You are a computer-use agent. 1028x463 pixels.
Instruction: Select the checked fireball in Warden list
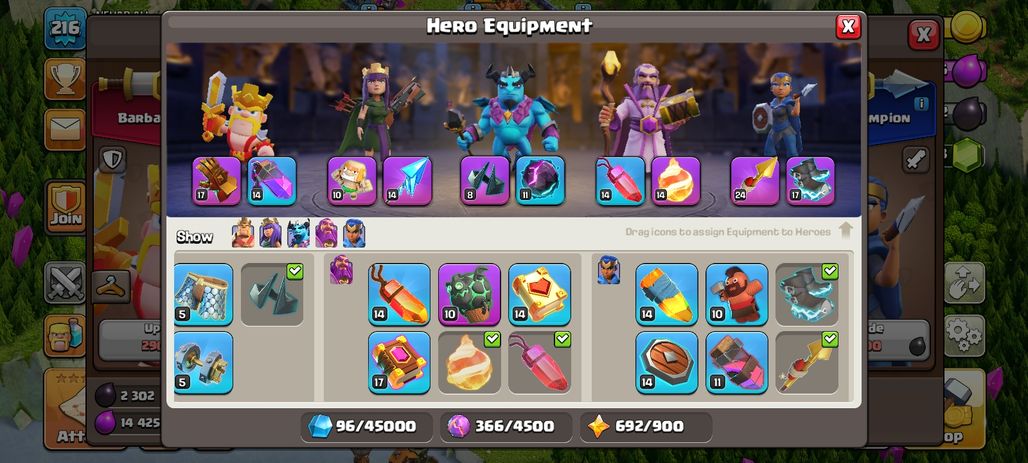(x=469, y=362)
